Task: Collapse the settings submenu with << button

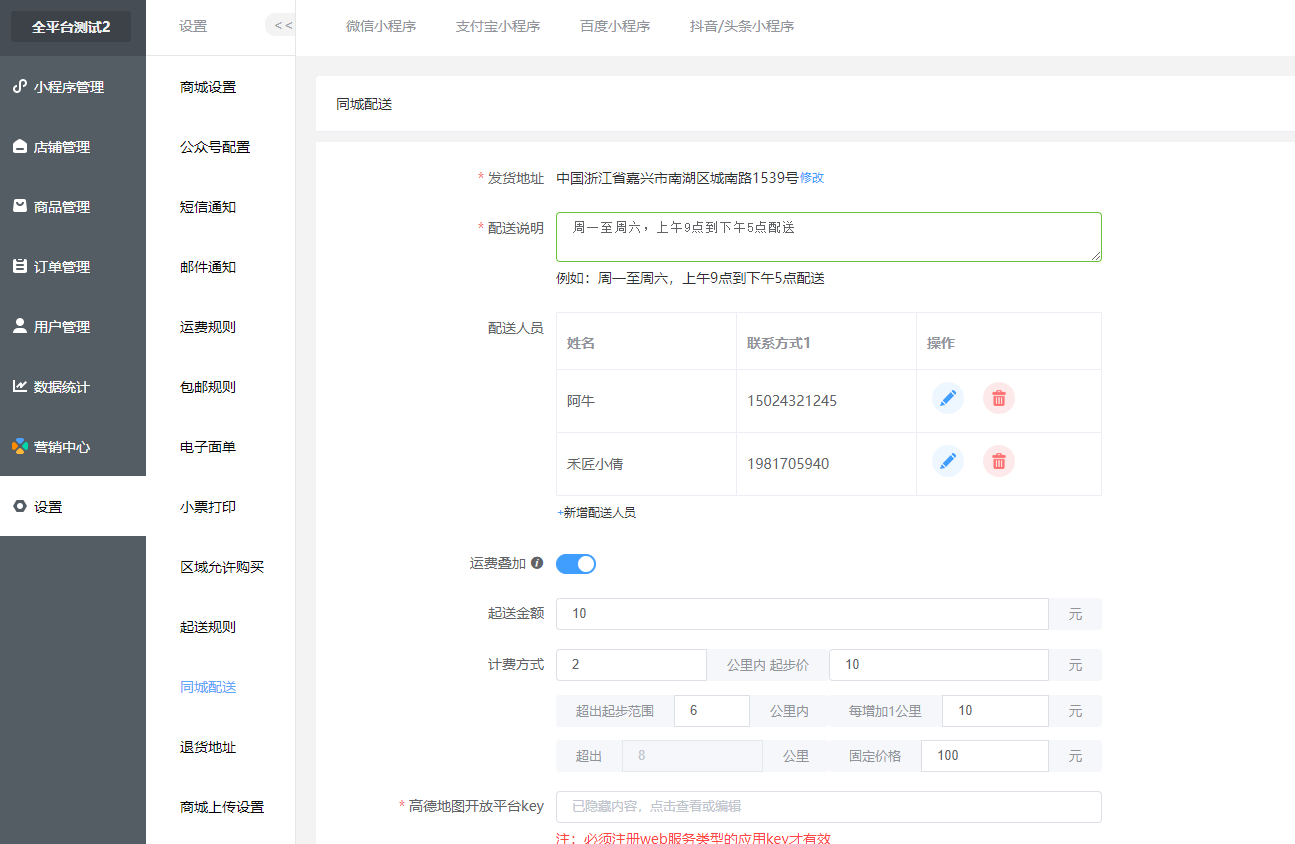Action: 282,26
